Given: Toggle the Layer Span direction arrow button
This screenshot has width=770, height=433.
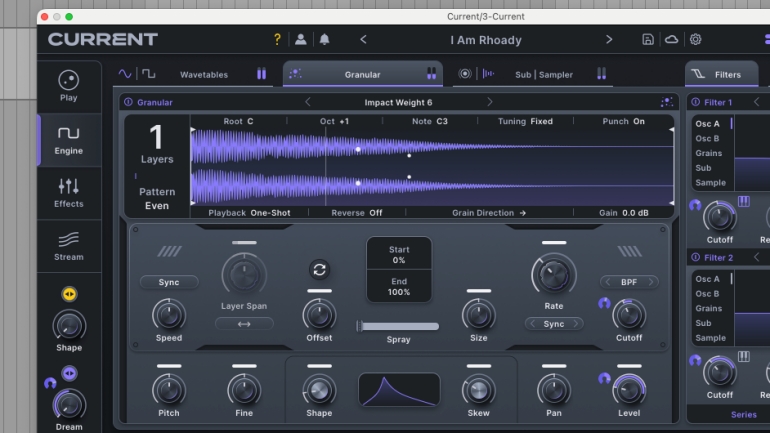Looking at the screenshot, I should pyautogui.click(x=244, y=324).
